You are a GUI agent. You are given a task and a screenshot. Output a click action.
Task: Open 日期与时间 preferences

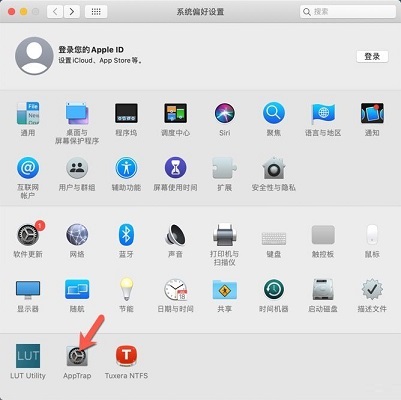click(x=175, y=289)
